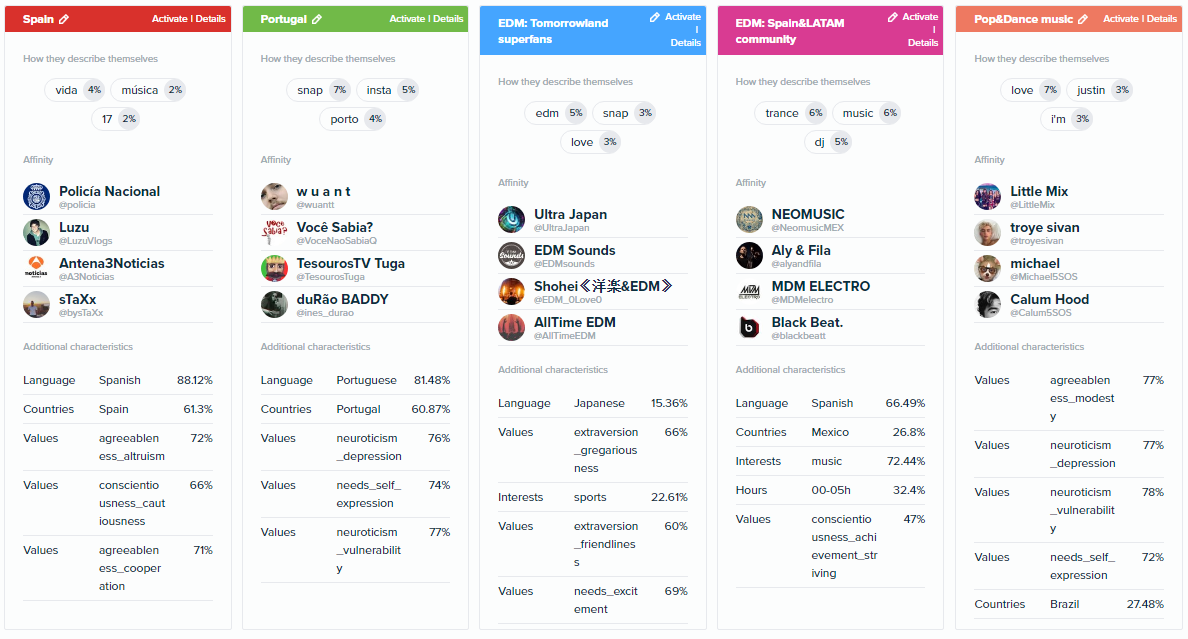Screen dimensions: 1188x639
Task: Open the Calum Hood account name
Action: tap(1050, 299)
